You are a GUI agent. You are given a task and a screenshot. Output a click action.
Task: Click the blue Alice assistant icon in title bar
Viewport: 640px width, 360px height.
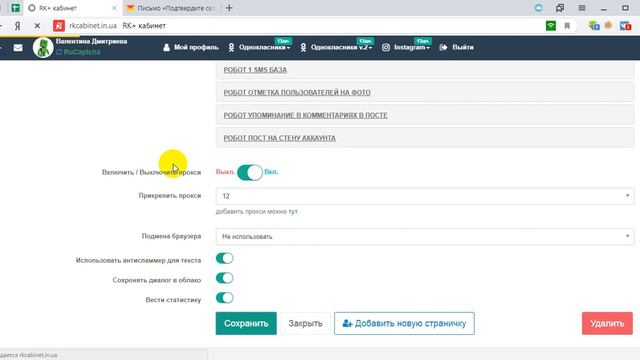pyautogui.click(x=539, y=8)
